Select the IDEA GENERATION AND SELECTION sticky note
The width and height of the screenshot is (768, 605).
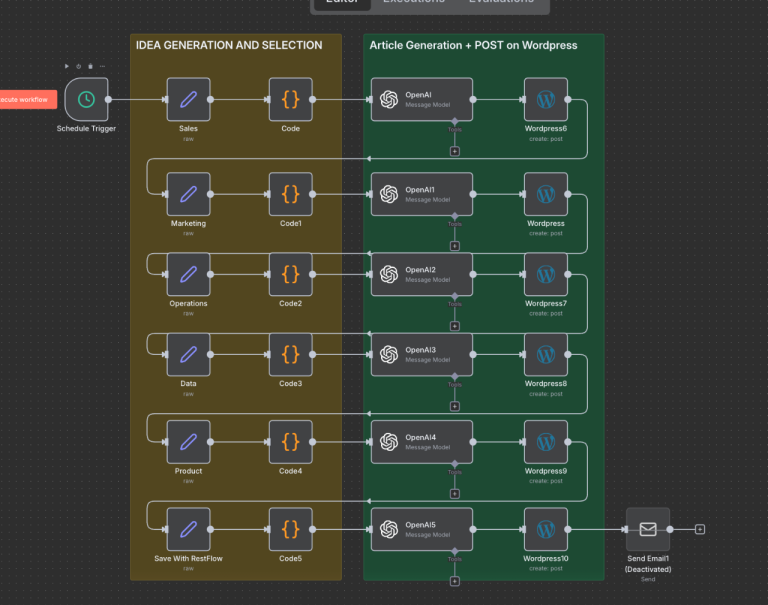pyautogui.click(x=229, y=45)
